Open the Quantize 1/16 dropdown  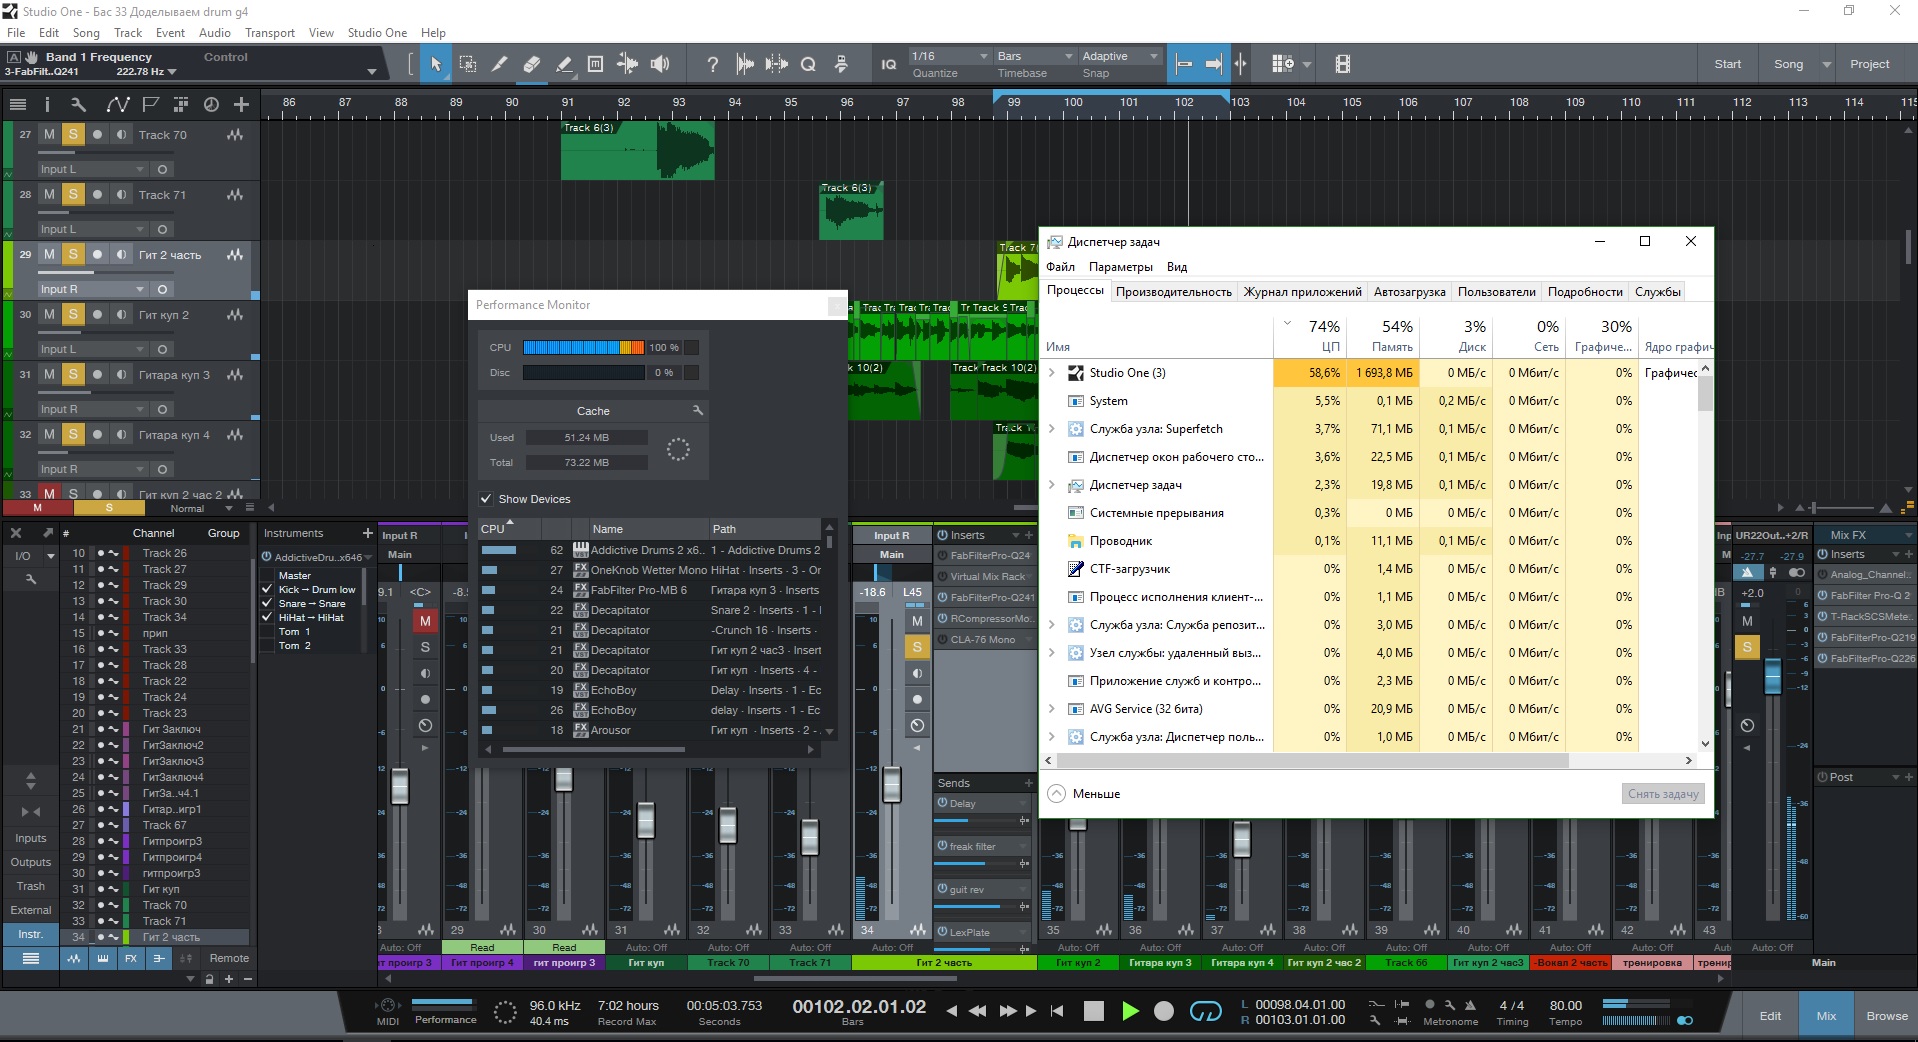click(949, 56)
